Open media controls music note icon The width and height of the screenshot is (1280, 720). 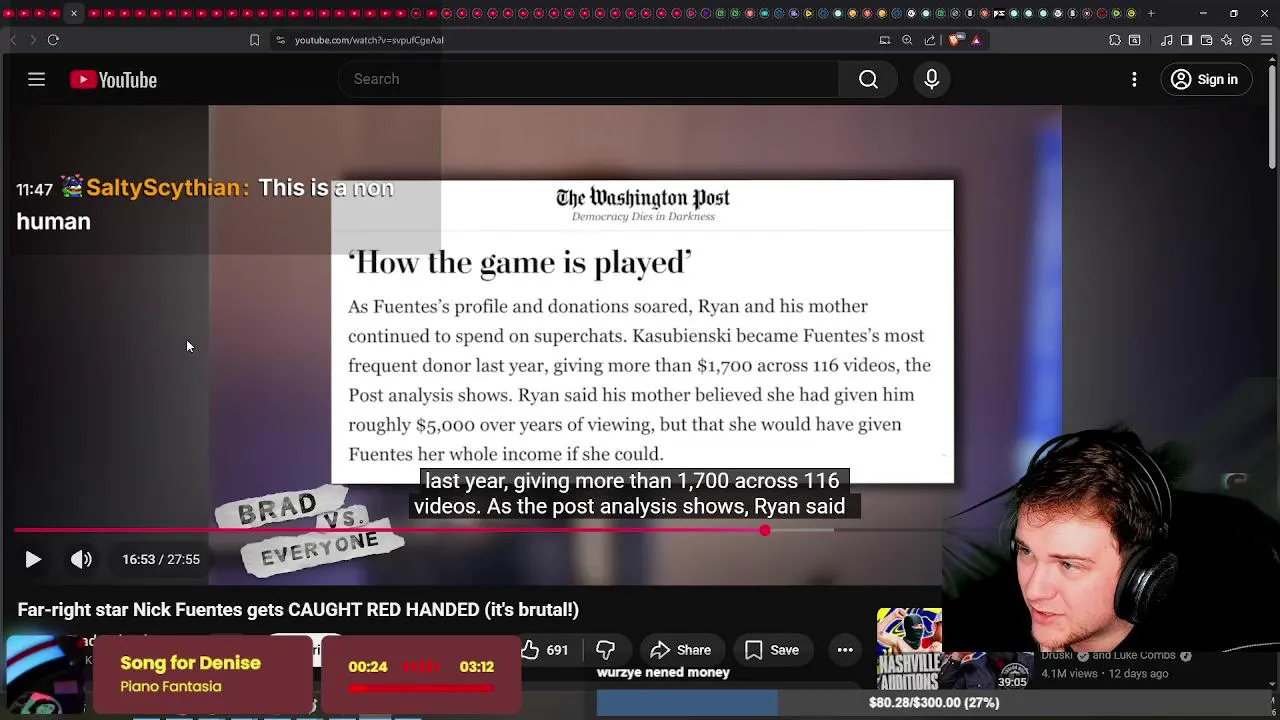[1167, 40]
